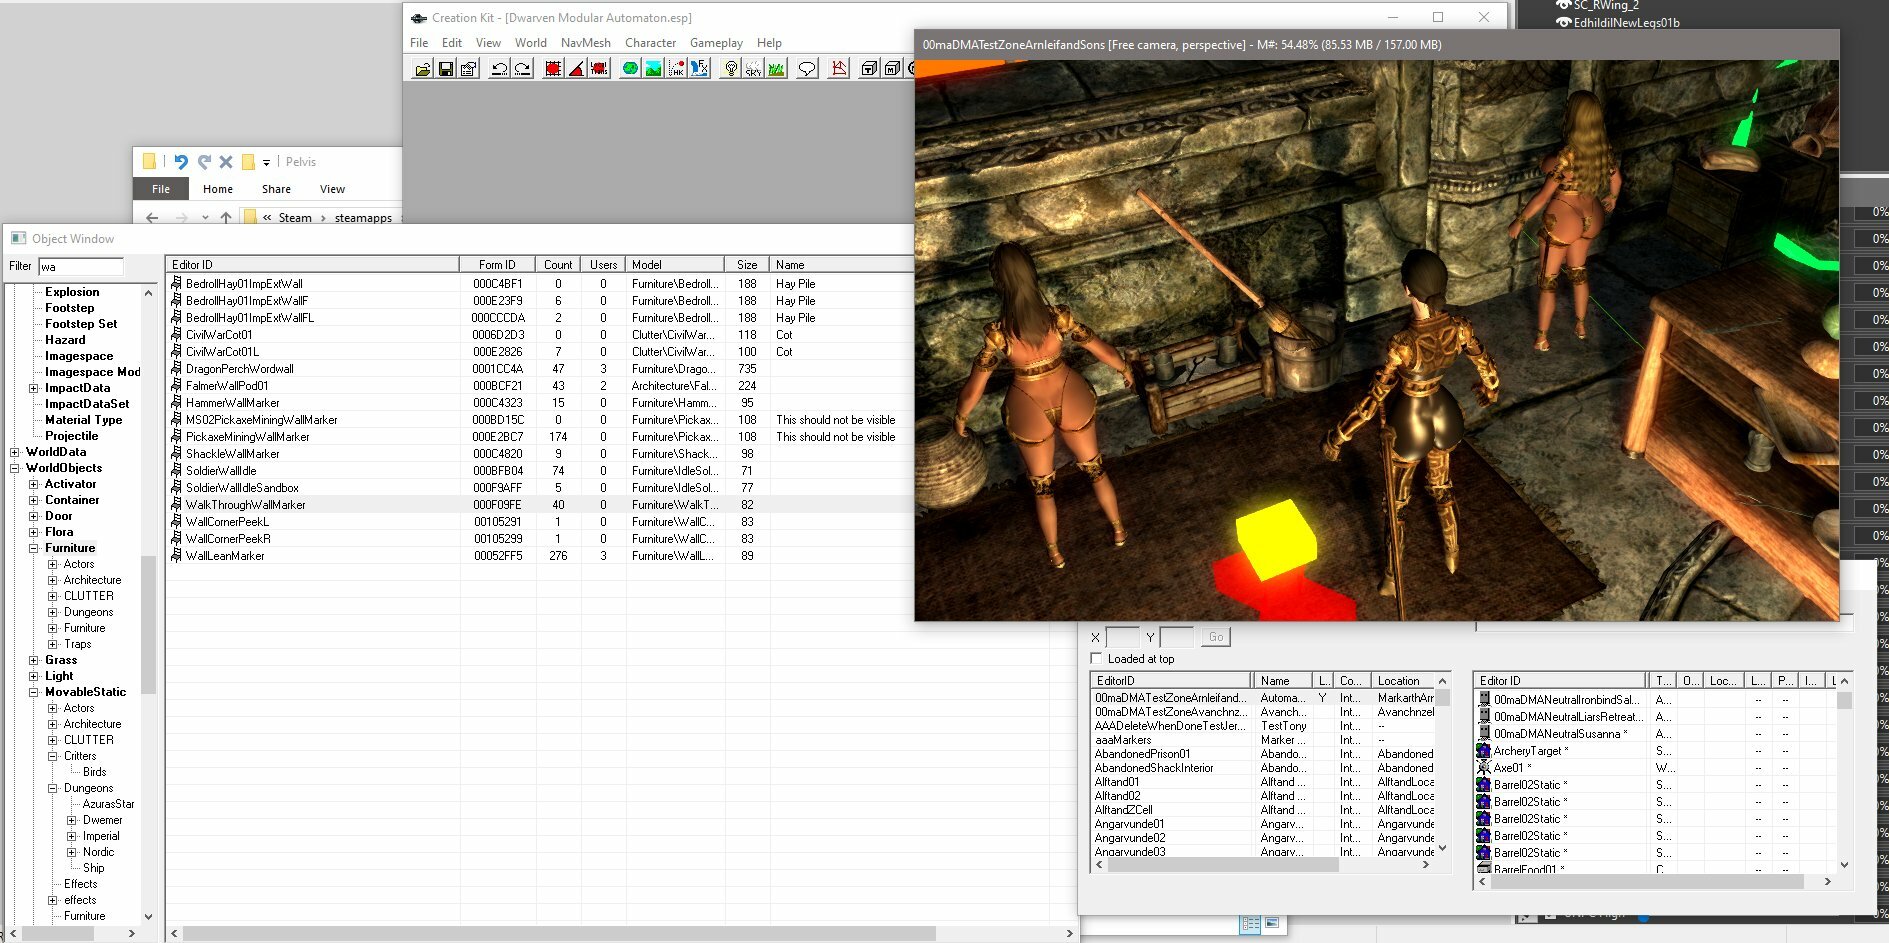
Task: Toggle the Sky toolbar icon
Action: (x=753, y=68)
